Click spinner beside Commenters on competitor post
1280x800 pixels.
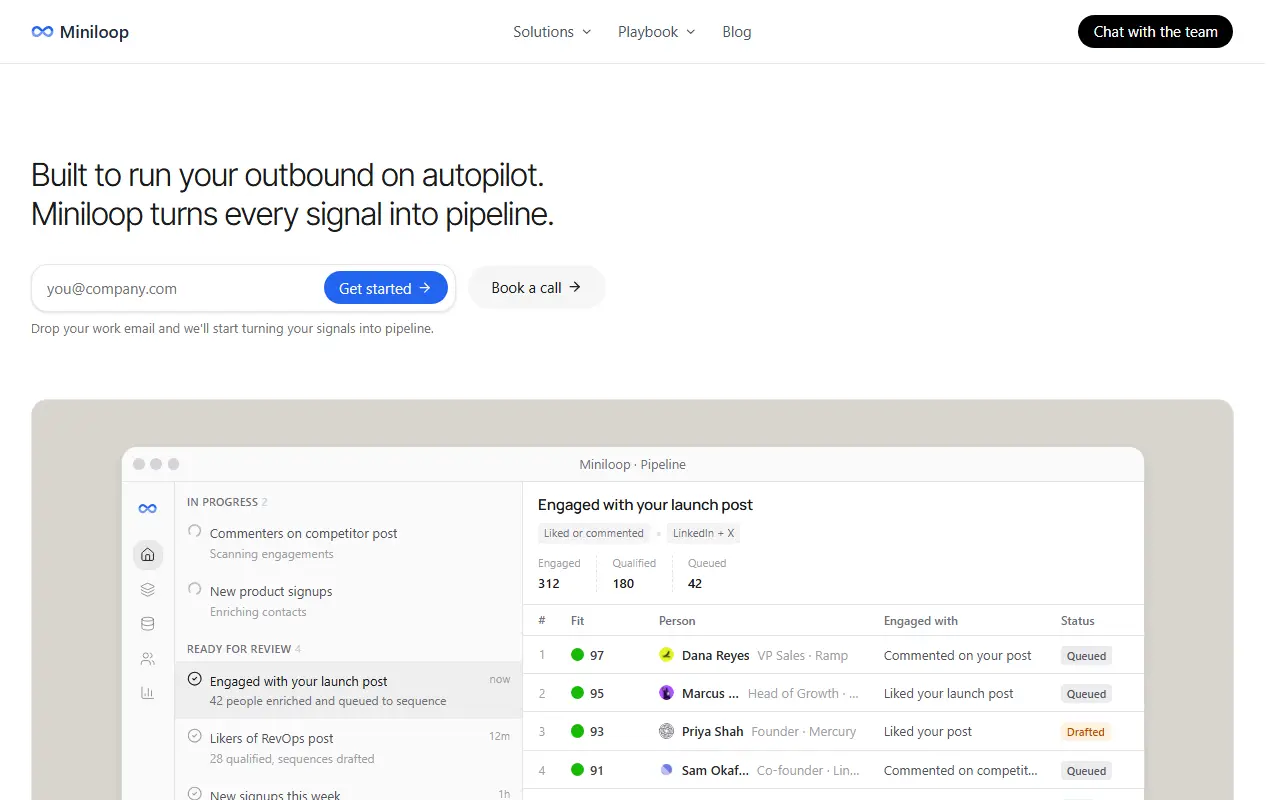tap(195, 532)
